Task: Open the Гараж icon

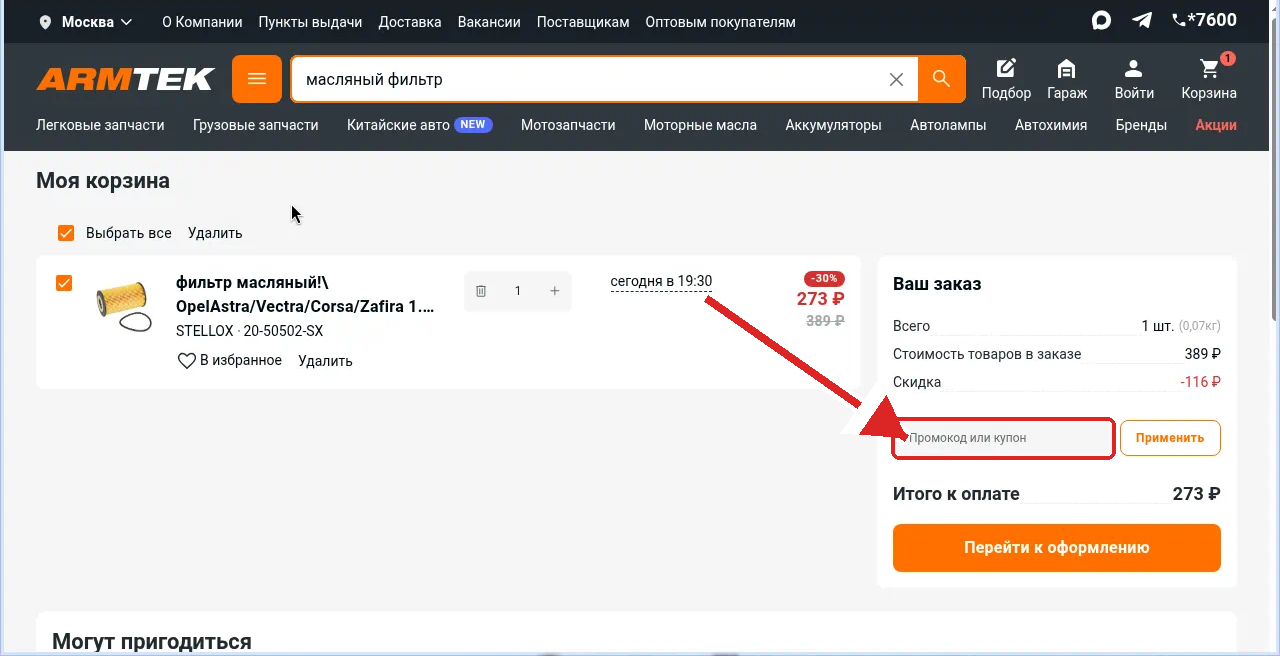Action: 1067,79
